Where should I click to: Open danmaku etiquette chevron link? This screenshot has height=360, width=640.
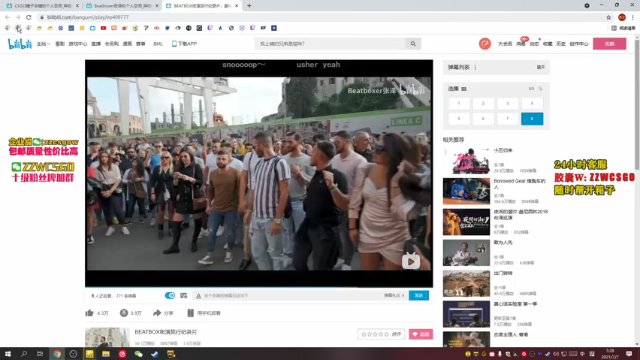394,296
